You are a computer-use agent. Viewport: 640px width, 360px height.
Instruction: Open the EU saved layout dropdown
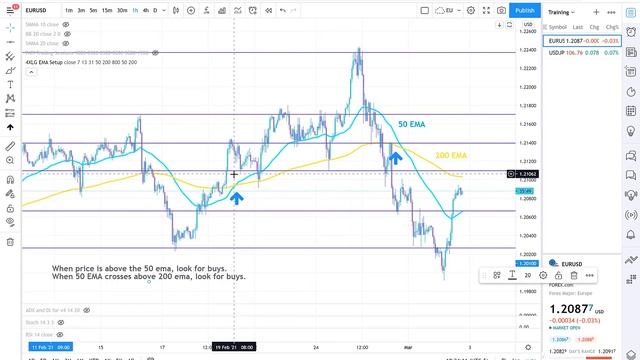448,11
